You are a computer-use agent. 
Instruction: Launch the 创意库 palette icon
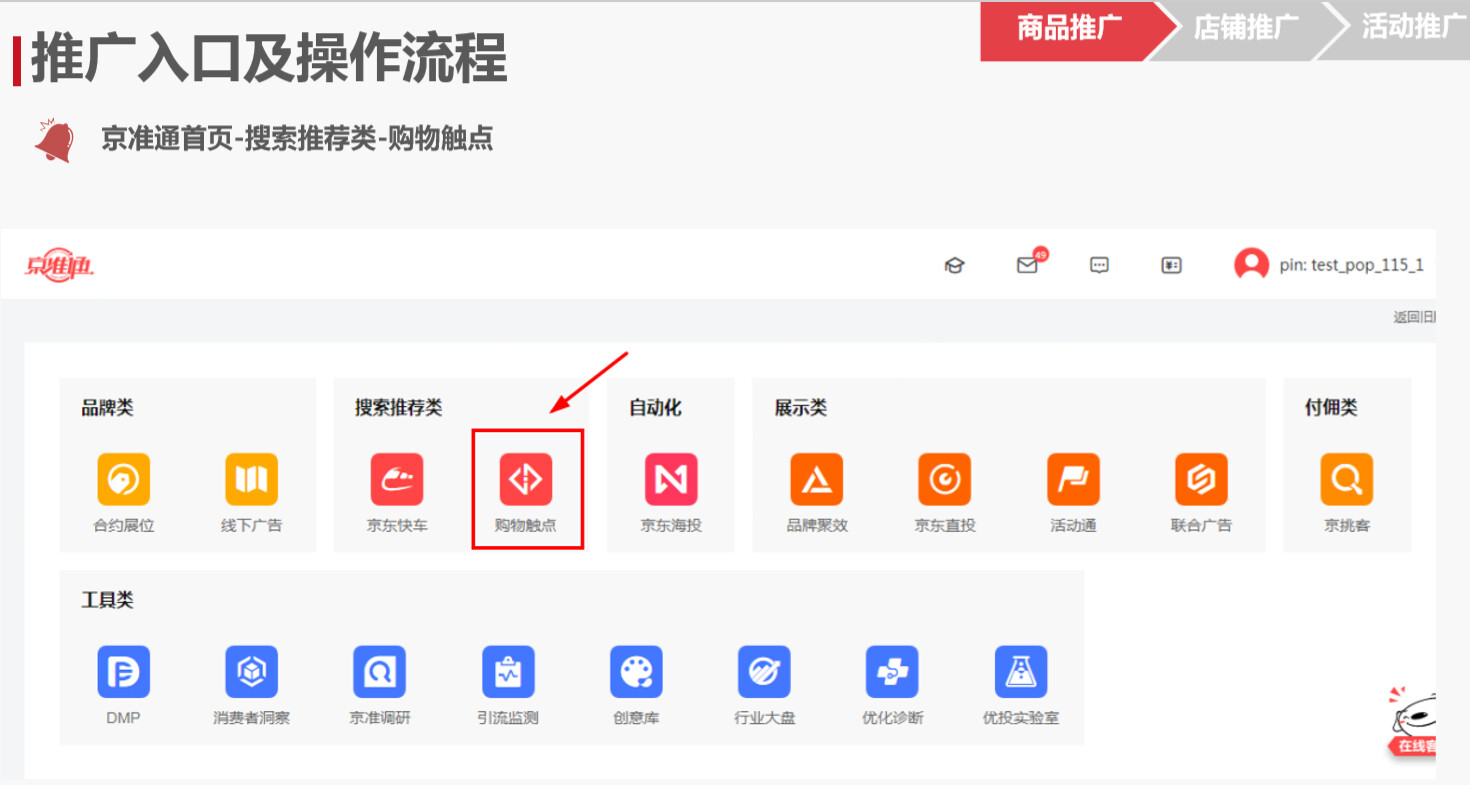636,672
